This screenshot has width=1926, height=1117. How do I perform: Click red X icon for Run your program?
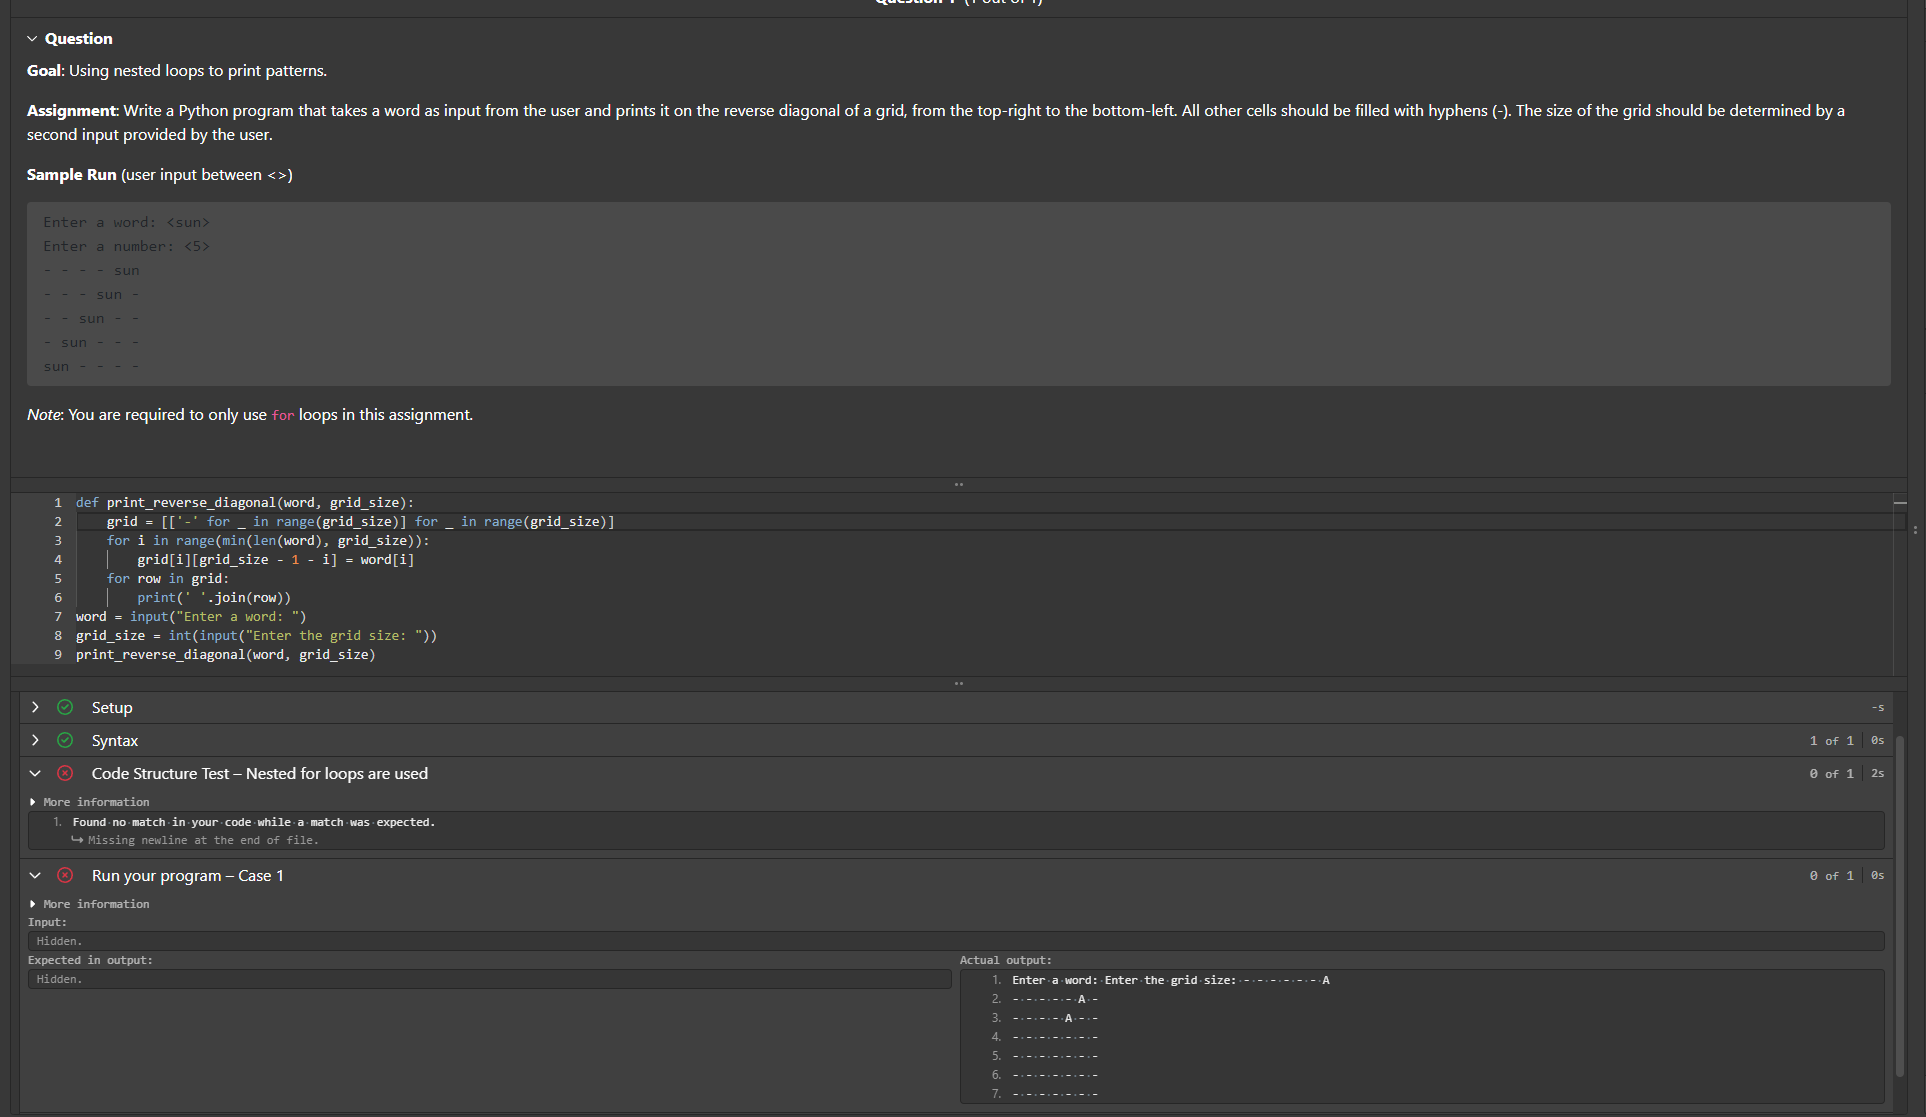point(65,875)
